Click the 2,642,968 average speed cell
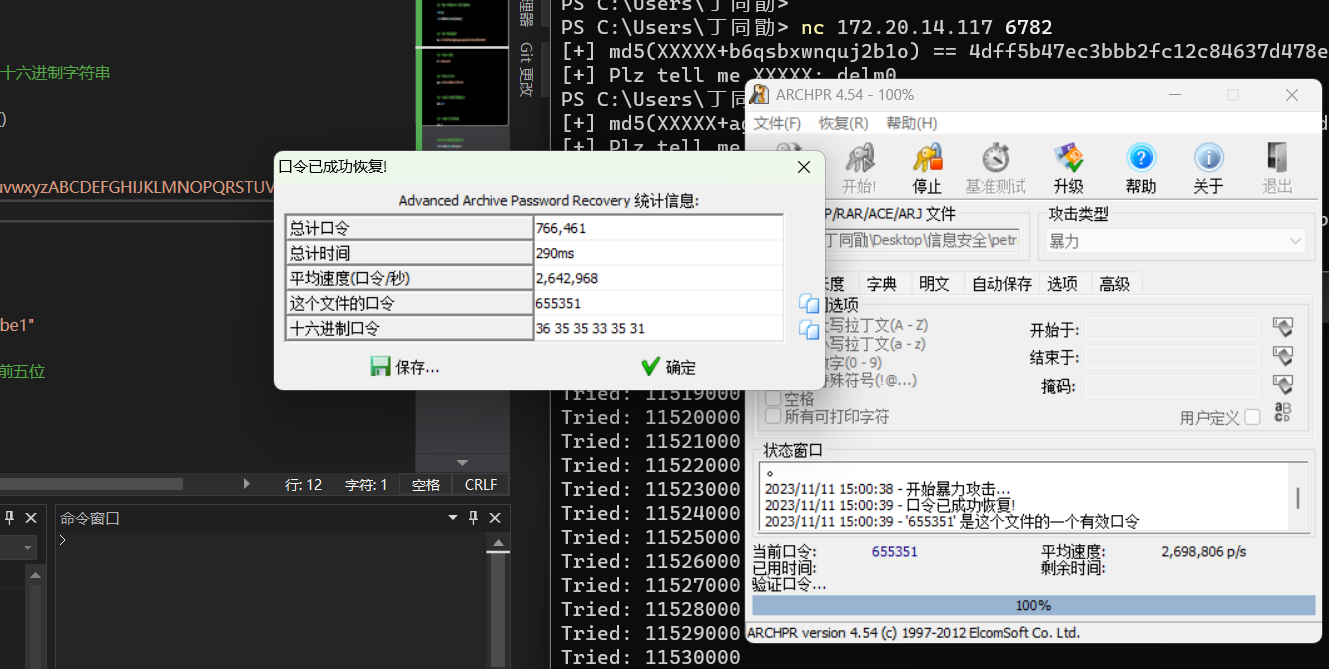1329x669 pixels. click(659, 278)
